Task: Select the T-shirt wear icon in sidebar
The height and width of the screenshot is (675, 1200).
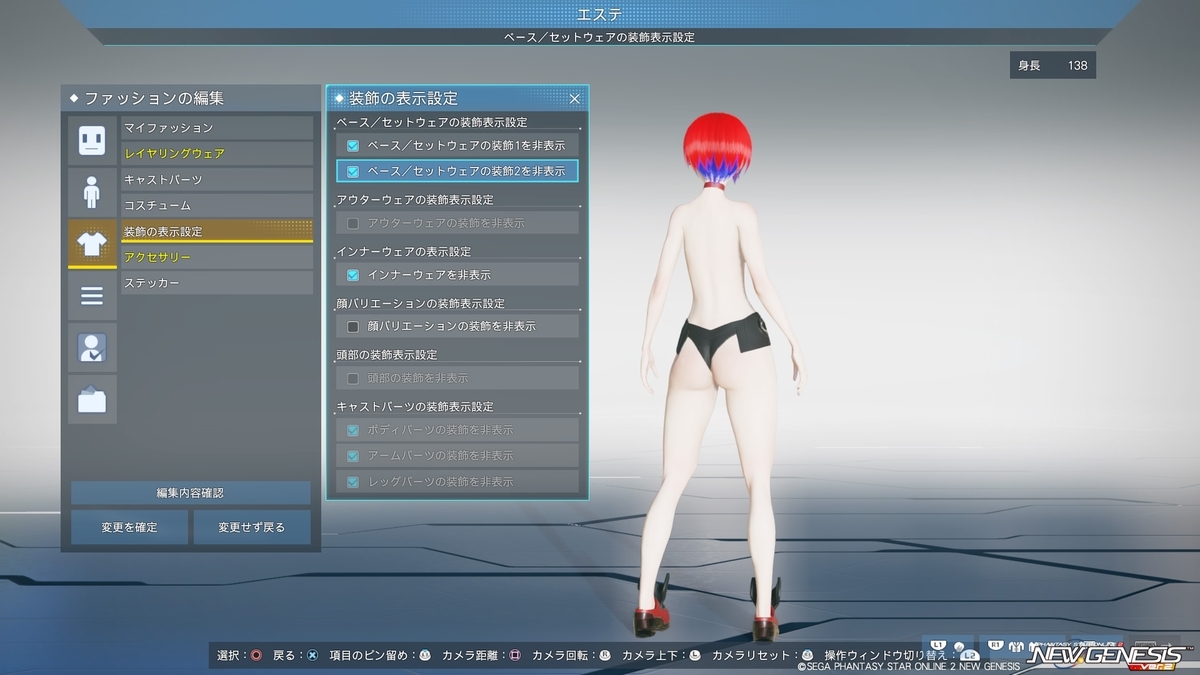Action: pos(92,244)
